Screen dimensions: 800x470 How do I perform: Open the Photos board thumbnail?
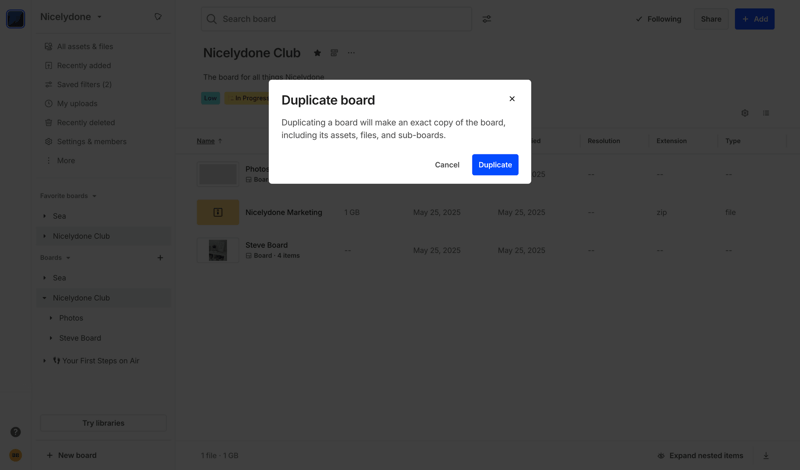coord(218,174)
